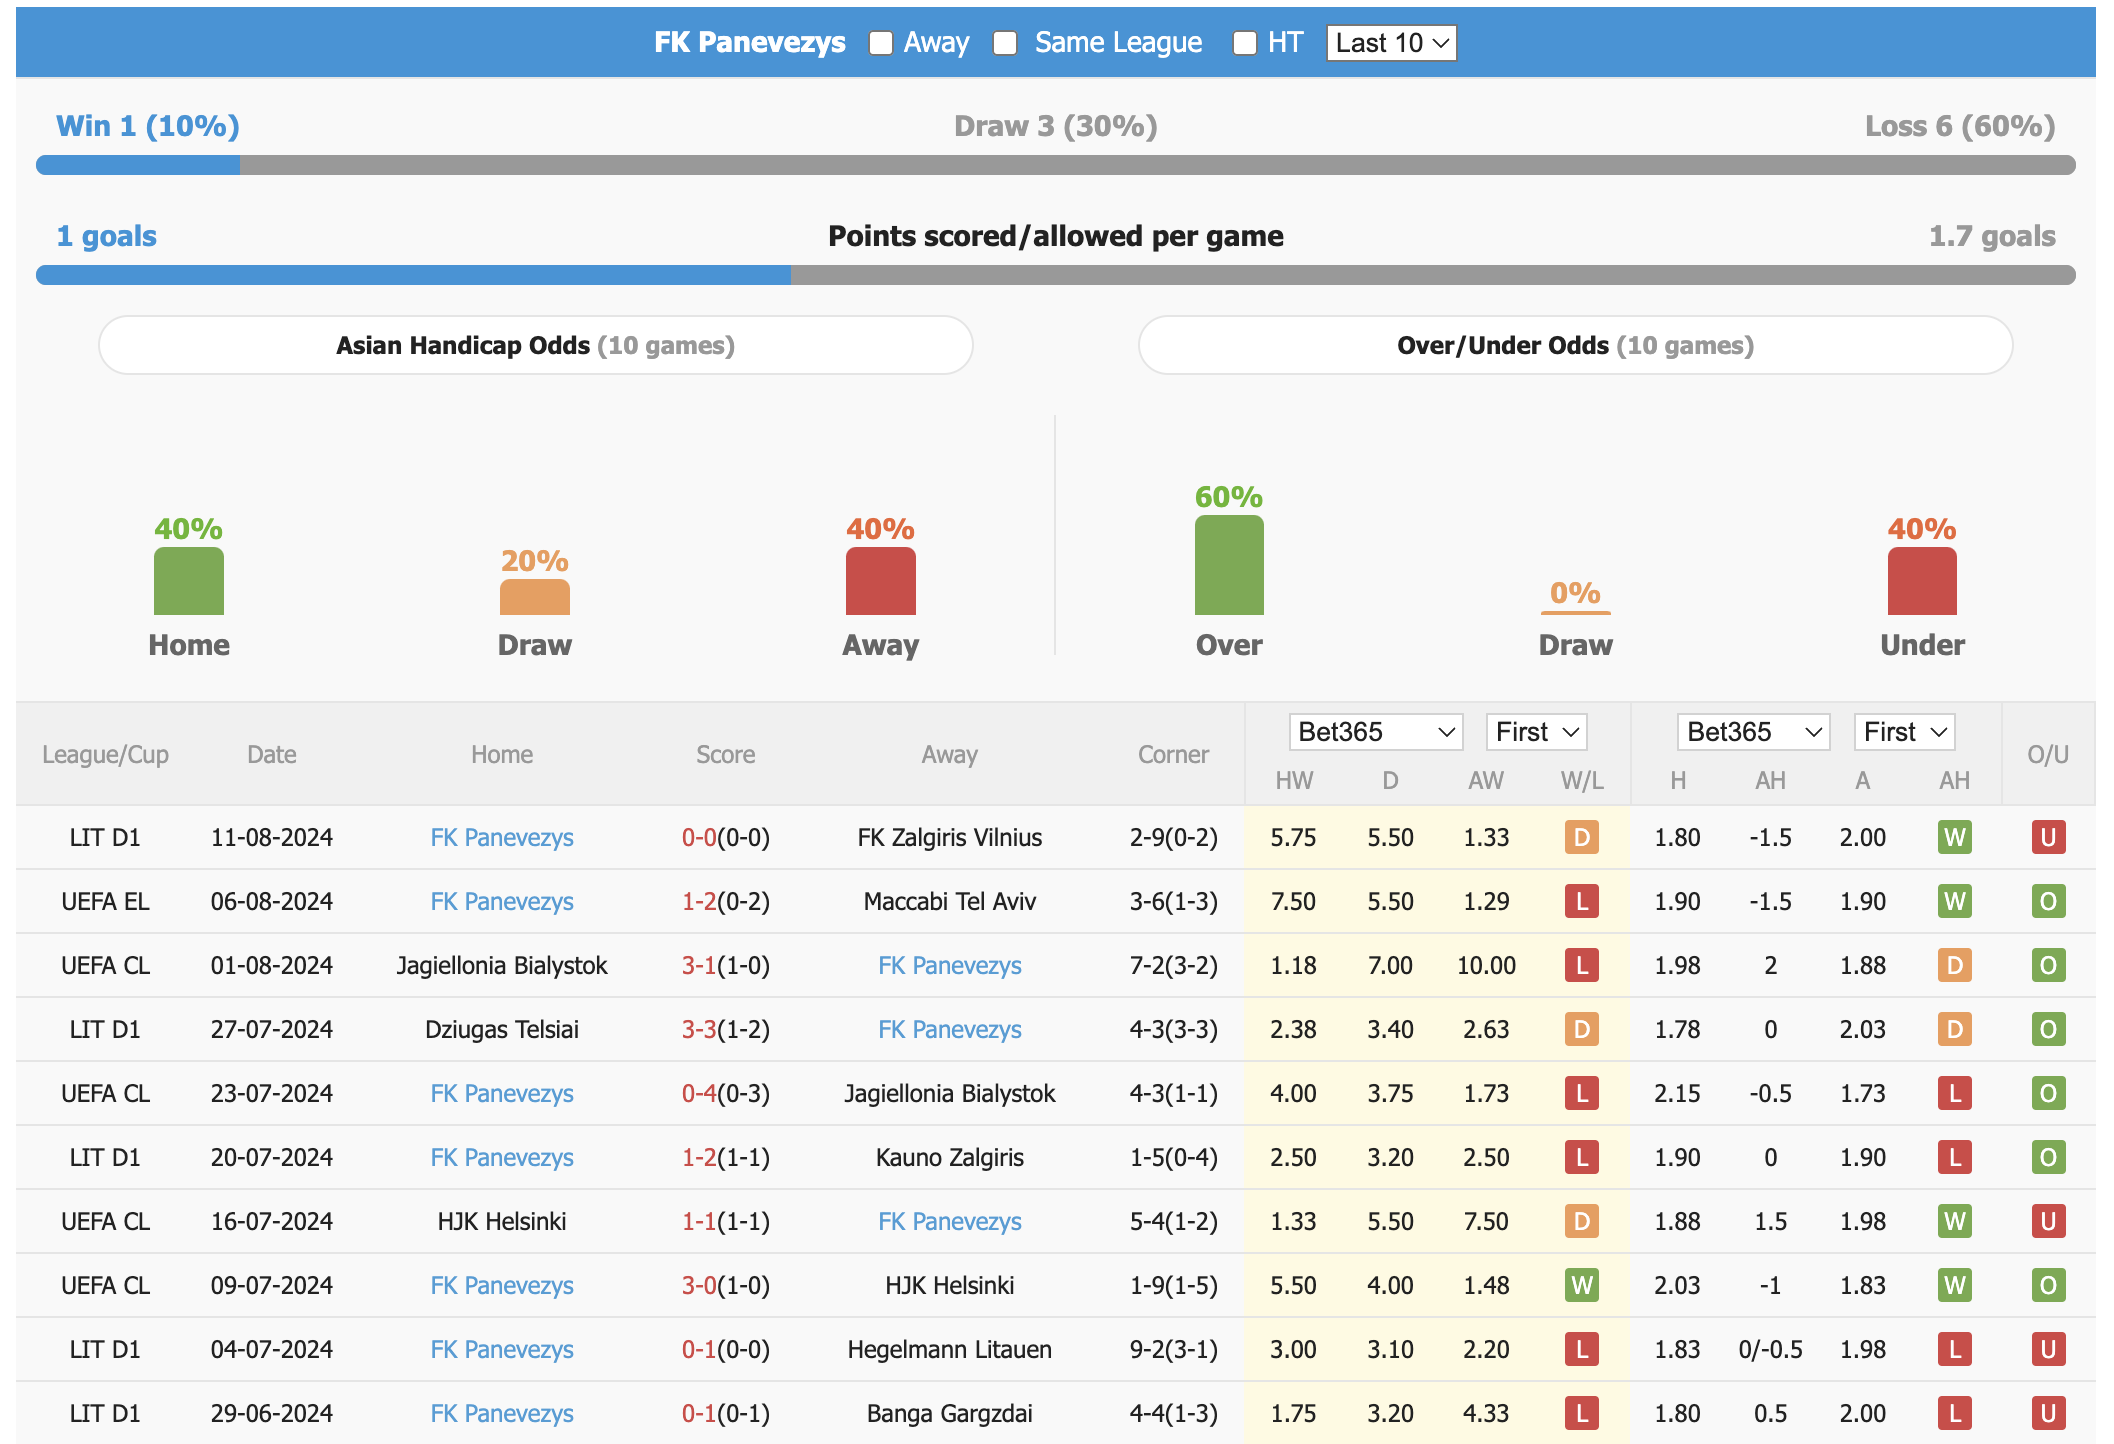Select the Over/Under Odds tab
The height and width of the screenshot is (1444, 2114).
tap(1575, 345)
